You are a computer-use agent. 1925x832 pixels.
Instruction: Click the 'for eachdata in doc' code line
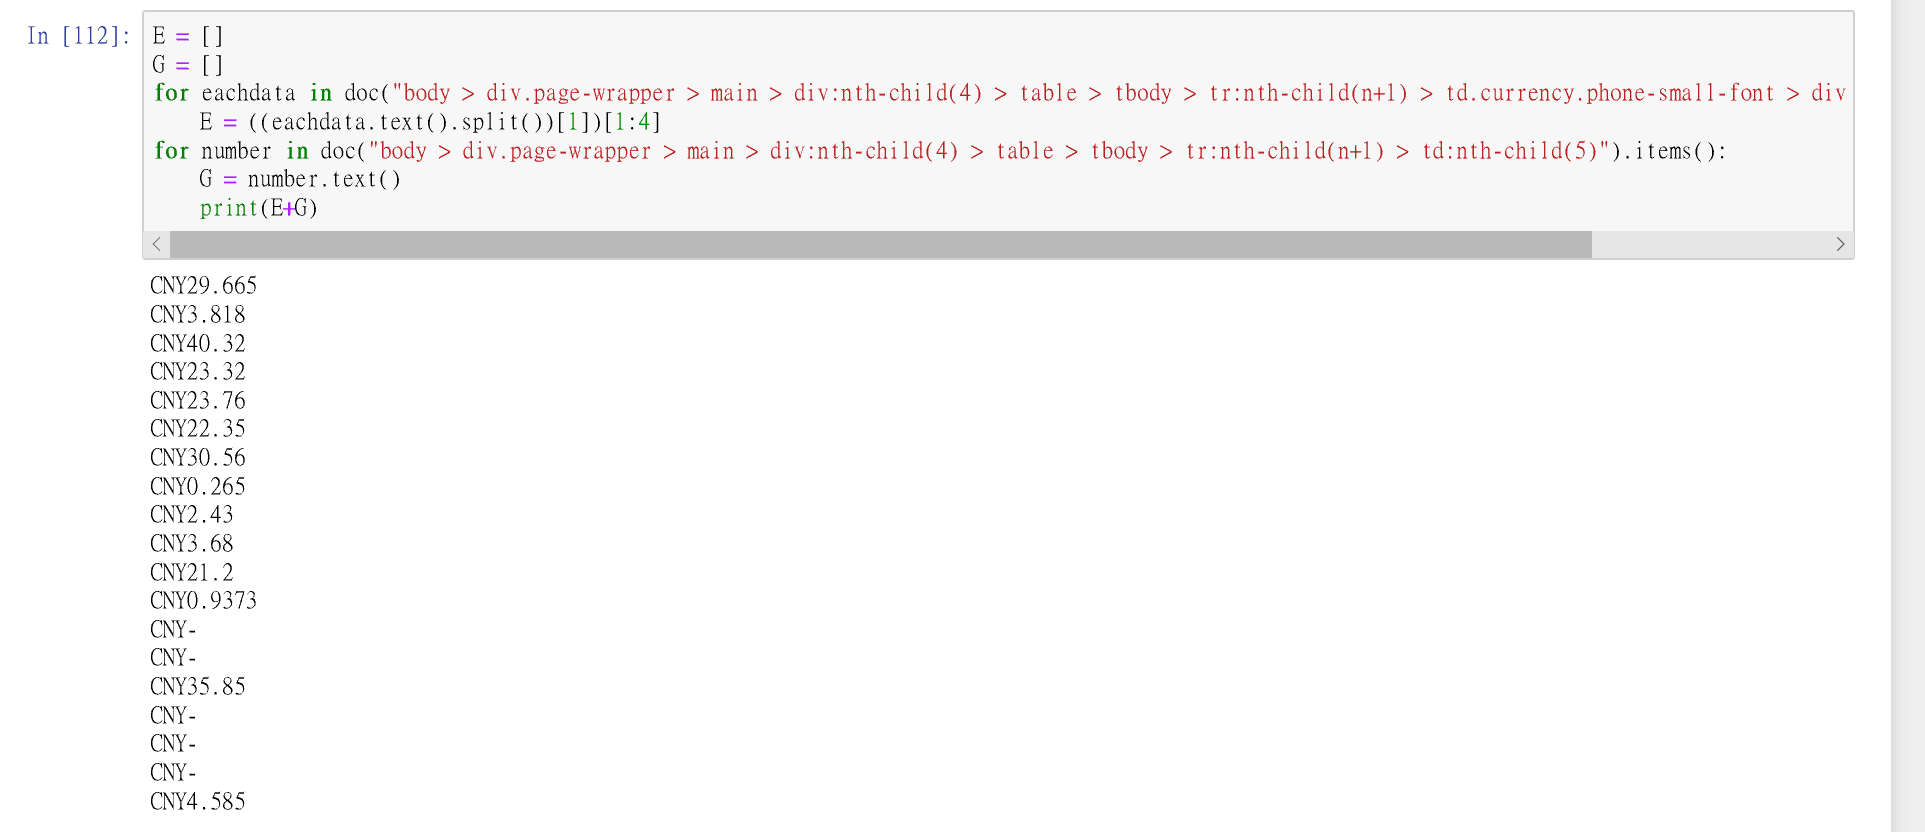coord(999,93)
